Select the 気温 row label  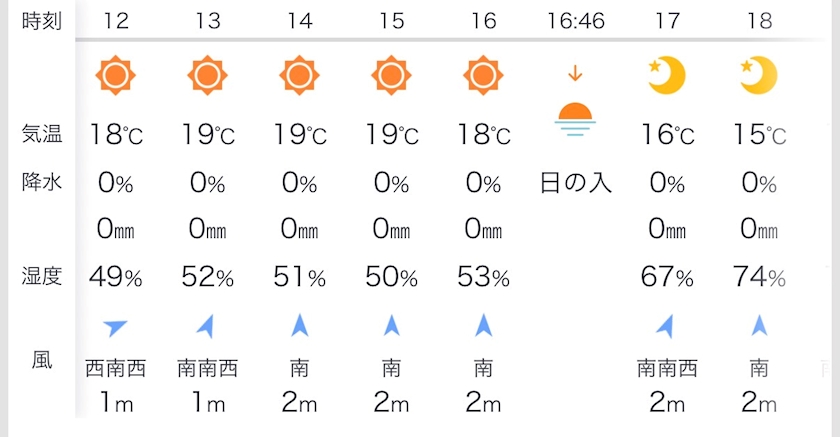41,134
